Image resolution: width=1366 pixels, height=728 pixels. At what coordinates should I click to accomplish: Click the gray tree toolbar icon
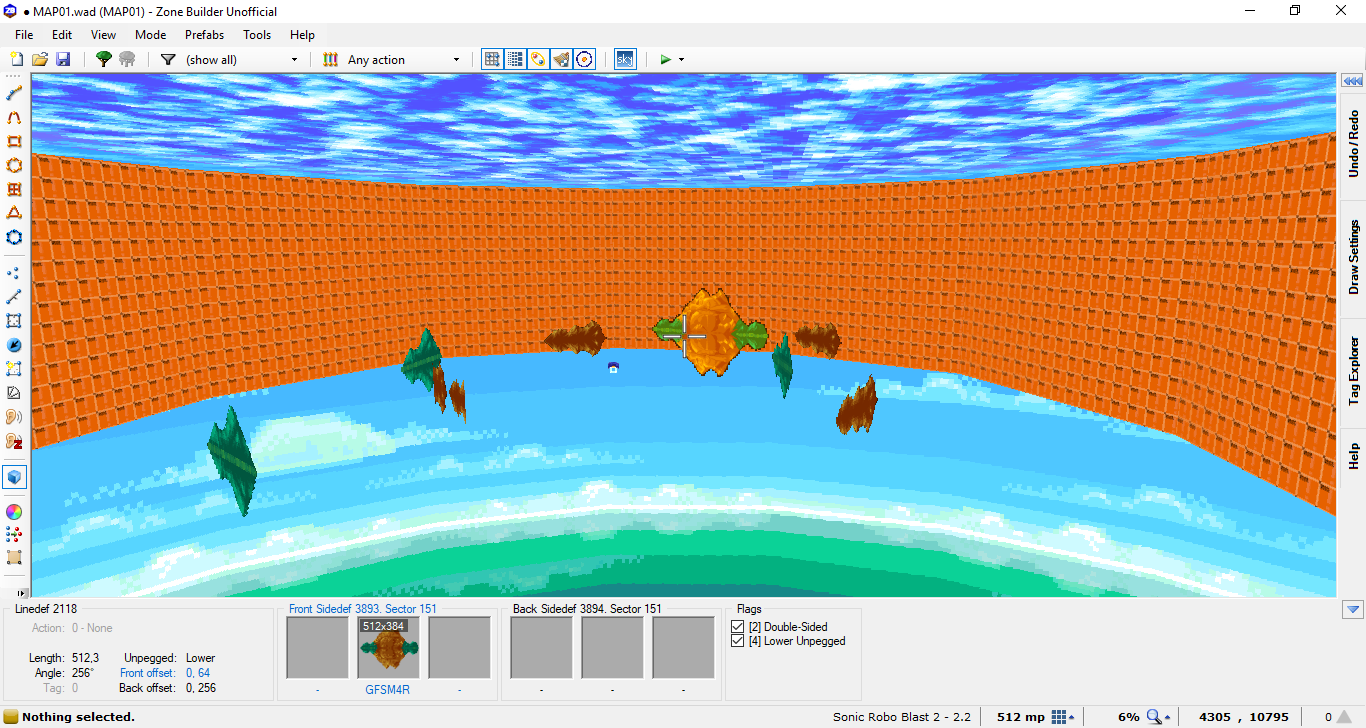(x=127, y=59)
